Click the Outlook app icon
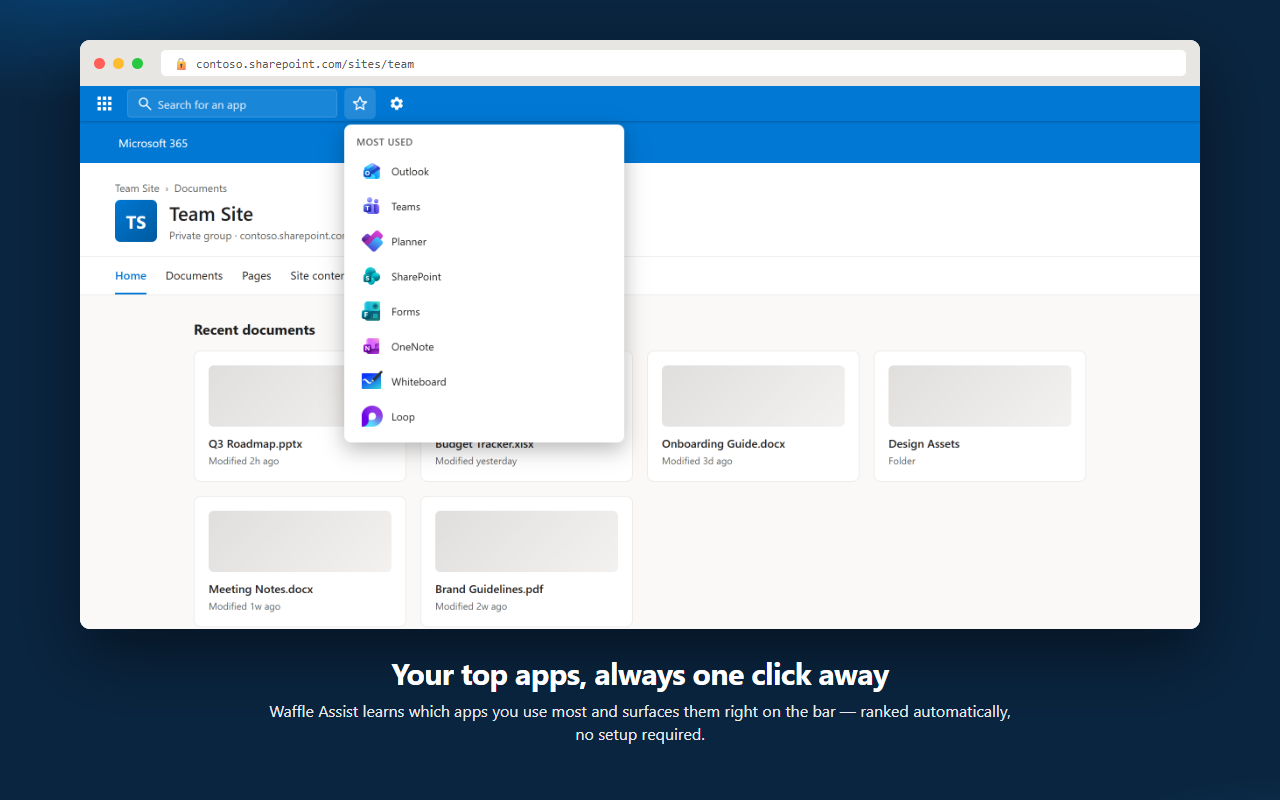Screen dimensions: 1280x800 [x=372, y=172]
